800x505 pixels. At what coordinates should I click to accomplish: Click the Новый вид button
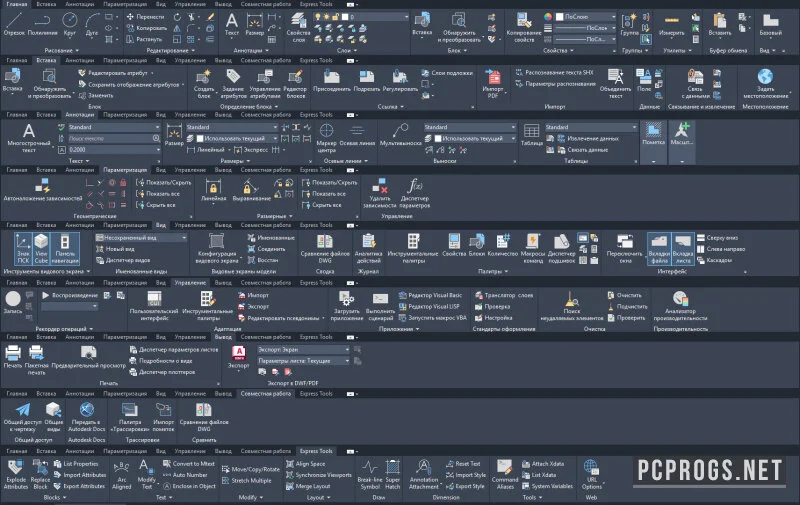coord(115,249)
